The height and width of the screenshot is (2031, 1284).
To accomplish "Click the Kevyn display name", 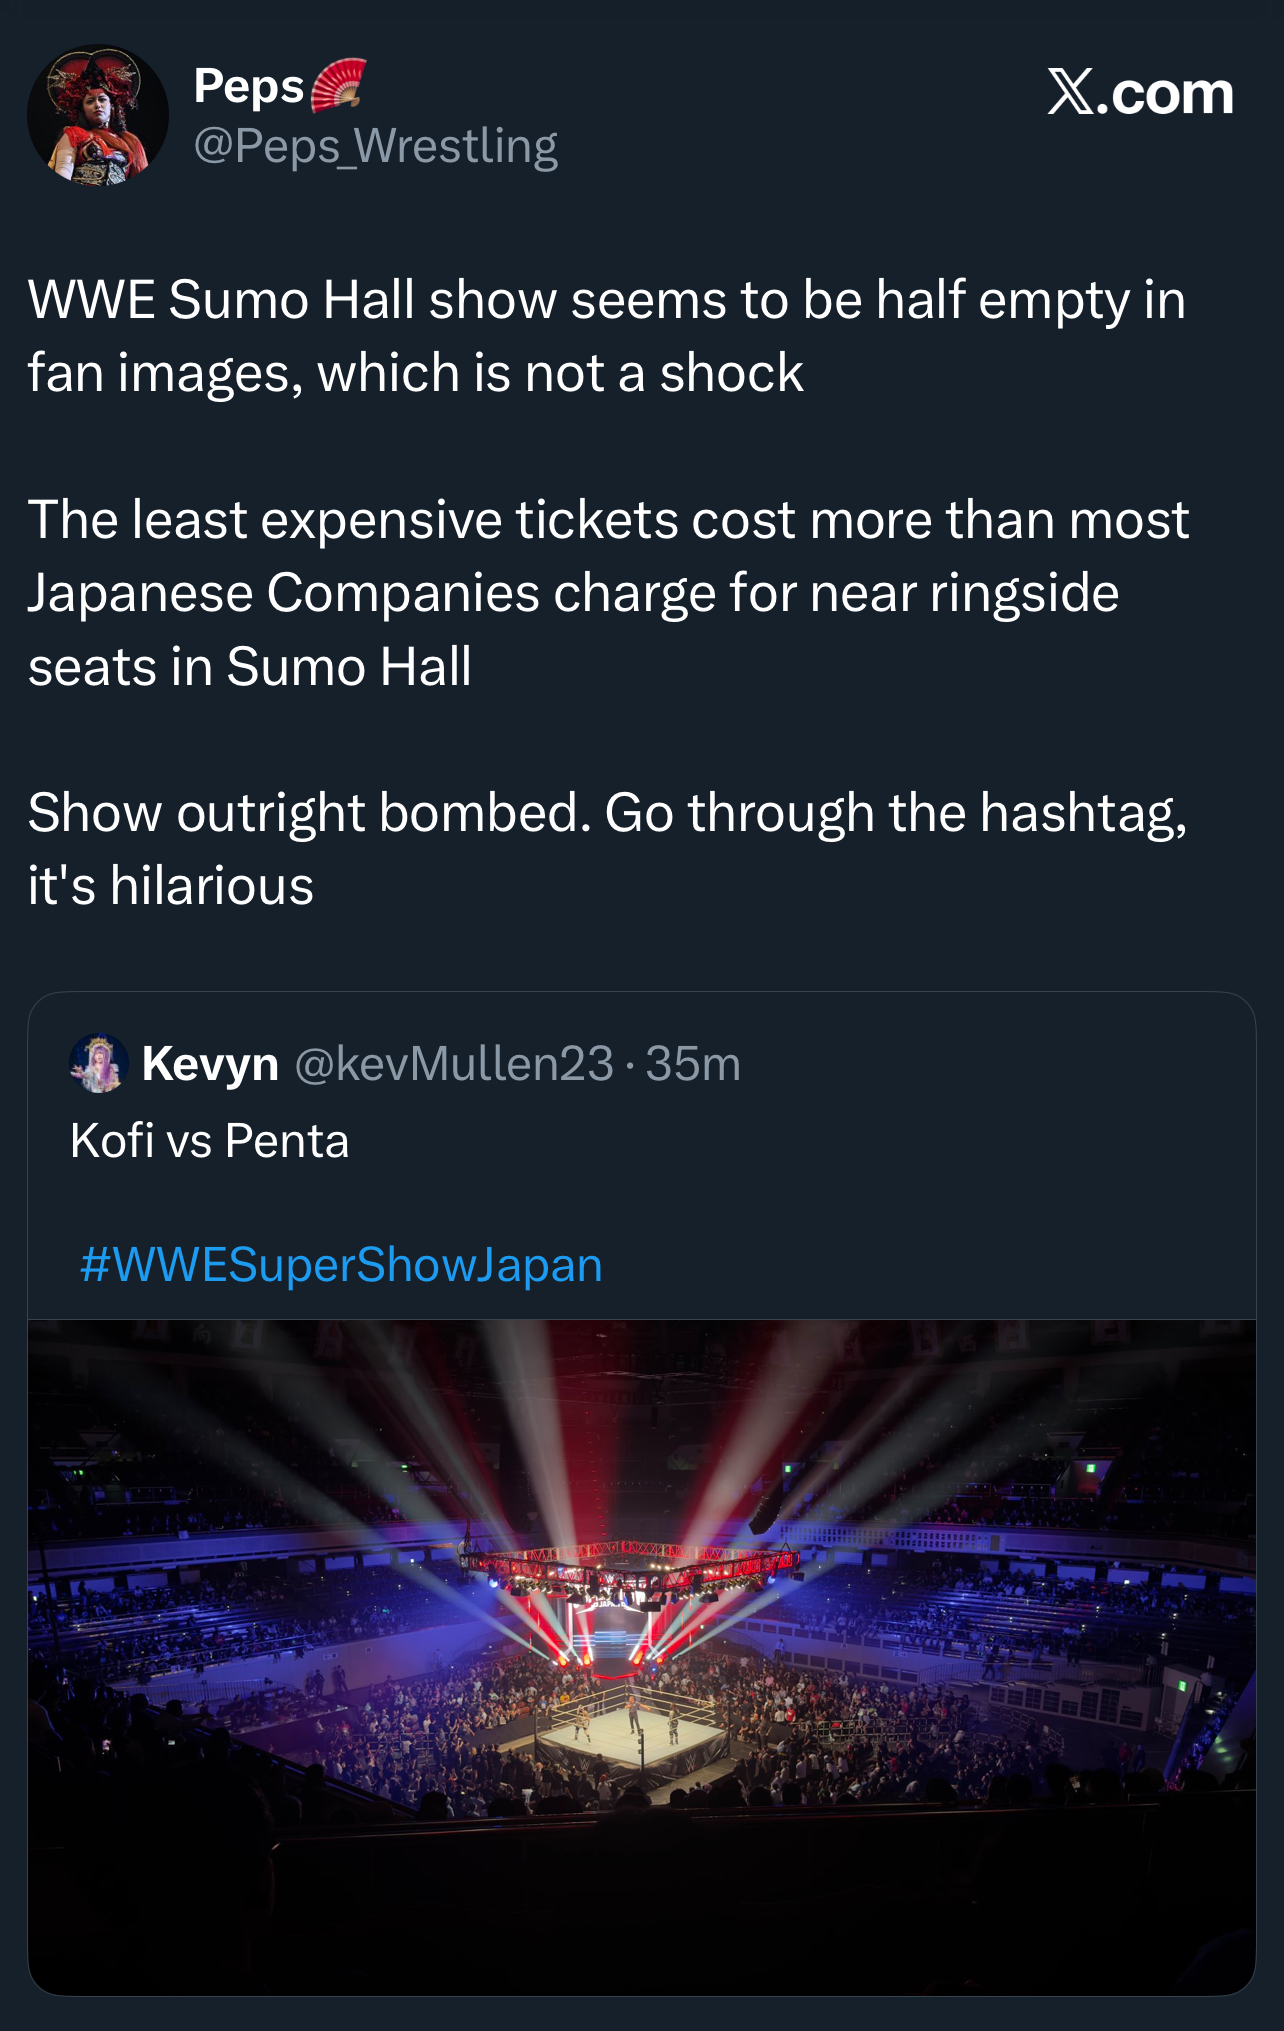I will (x=210, y=1063).
